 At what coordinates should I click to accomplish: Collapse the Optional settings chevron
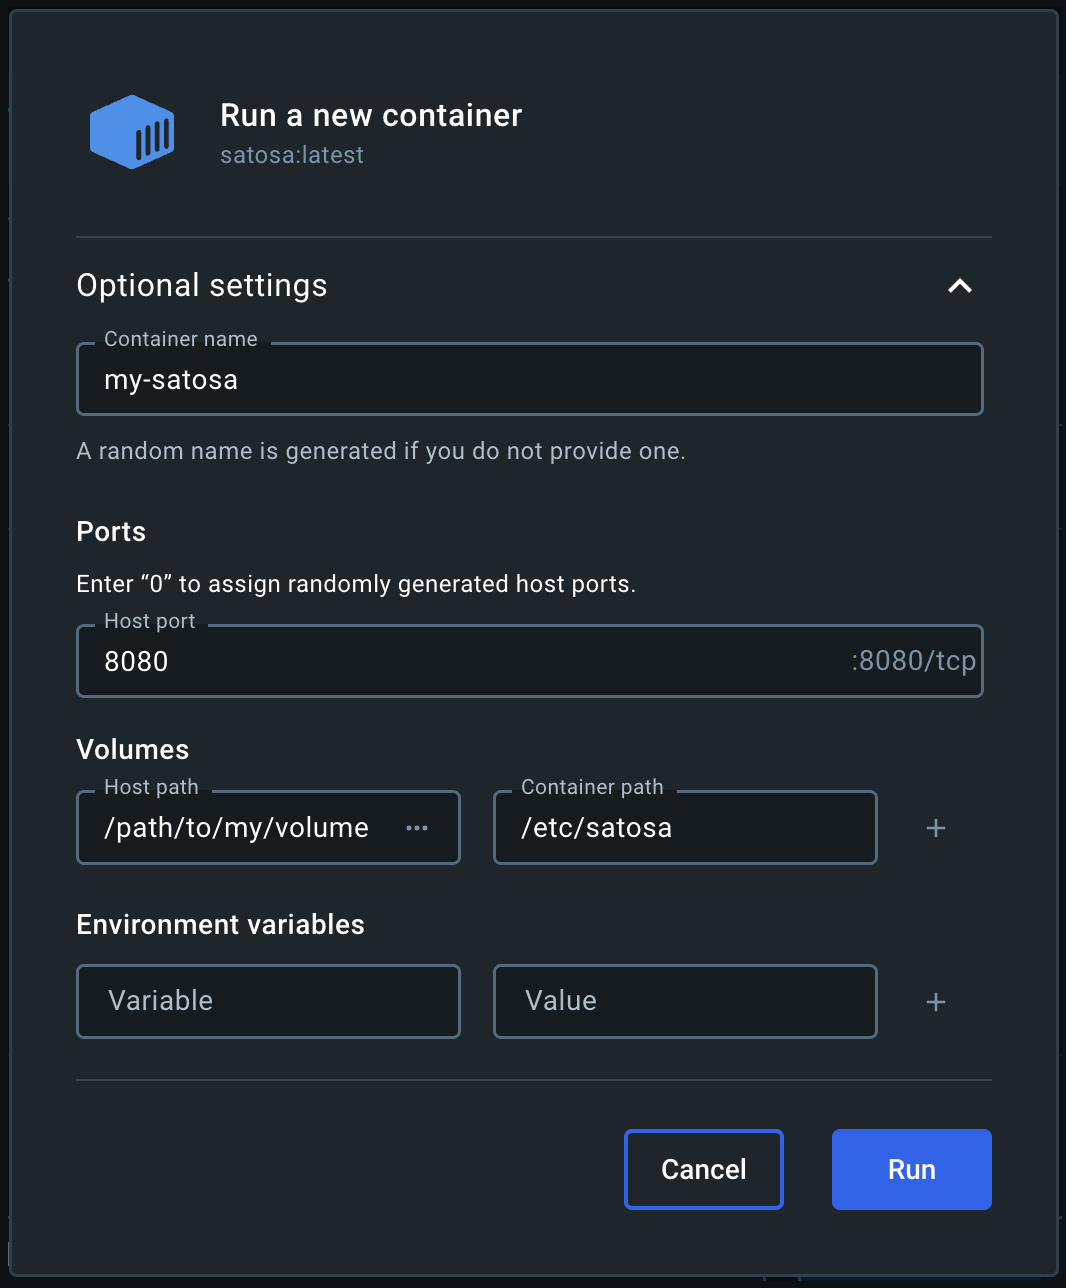point(960,286)
